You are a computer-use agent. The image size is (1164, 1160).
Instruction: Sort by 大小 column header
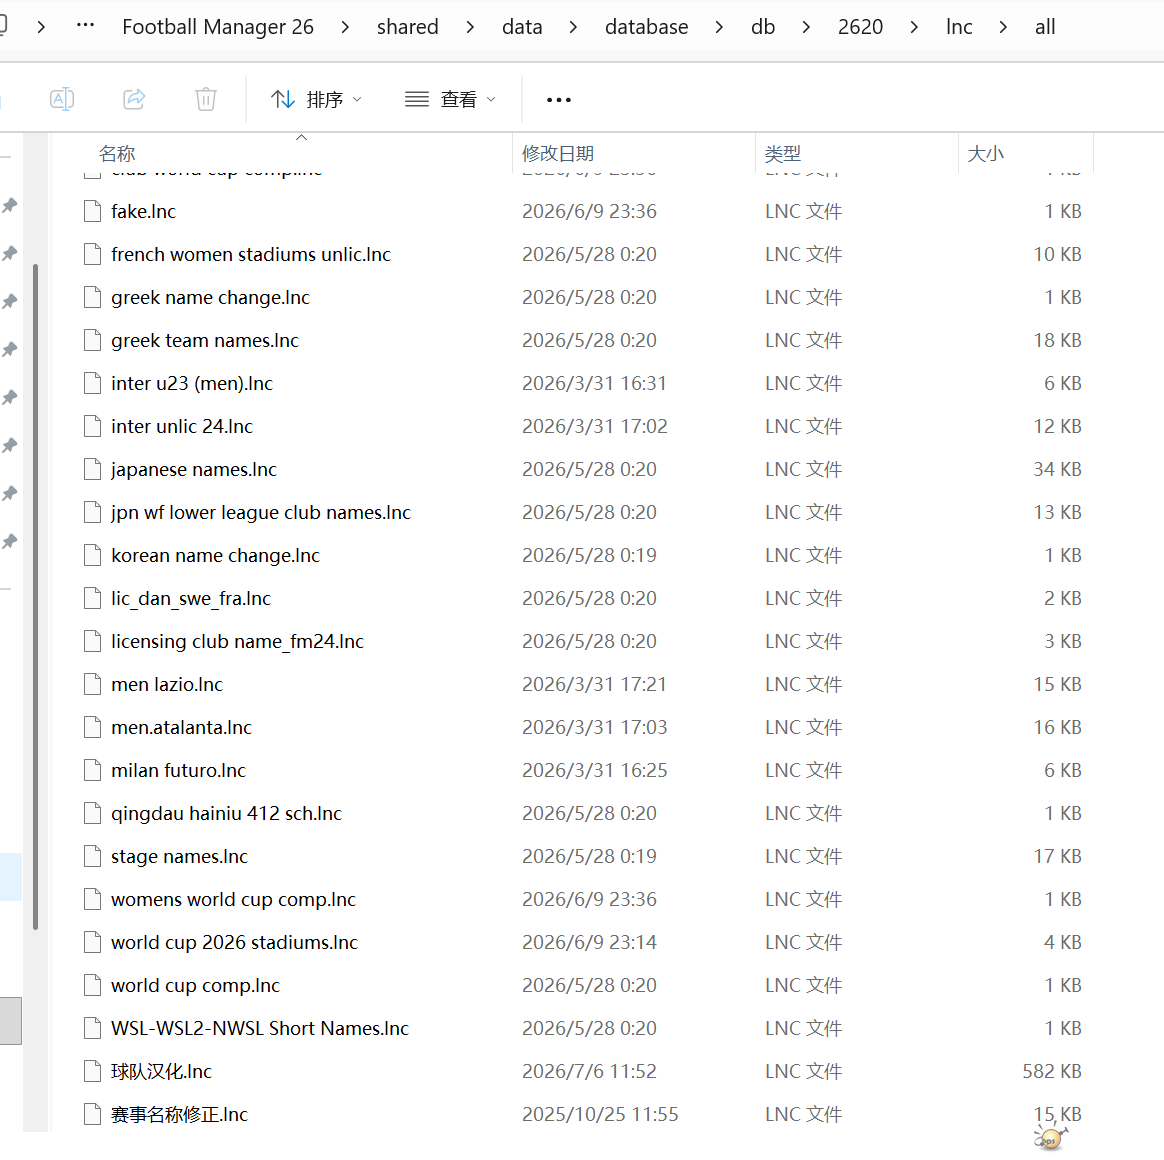985,154
